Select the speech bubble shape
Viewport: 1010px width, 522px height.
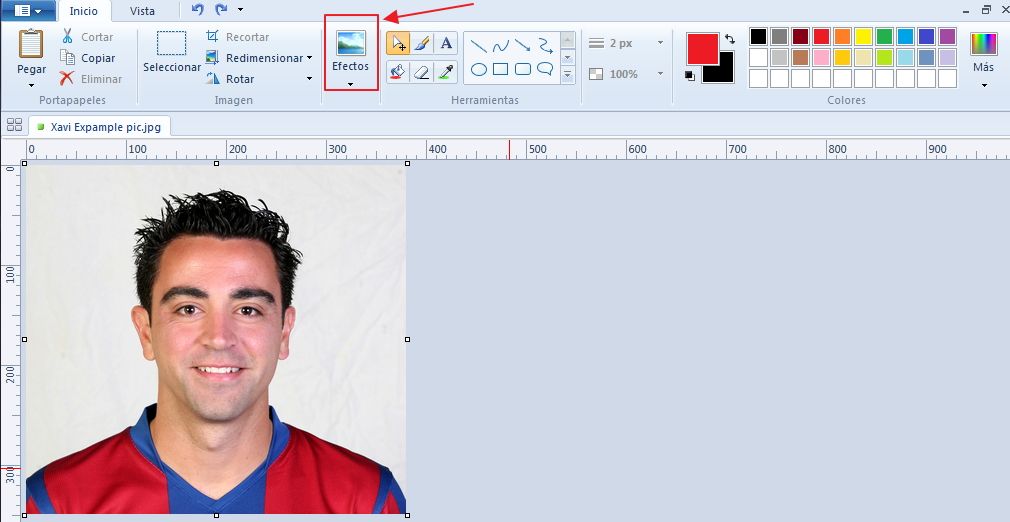click(x=546, y=69)
